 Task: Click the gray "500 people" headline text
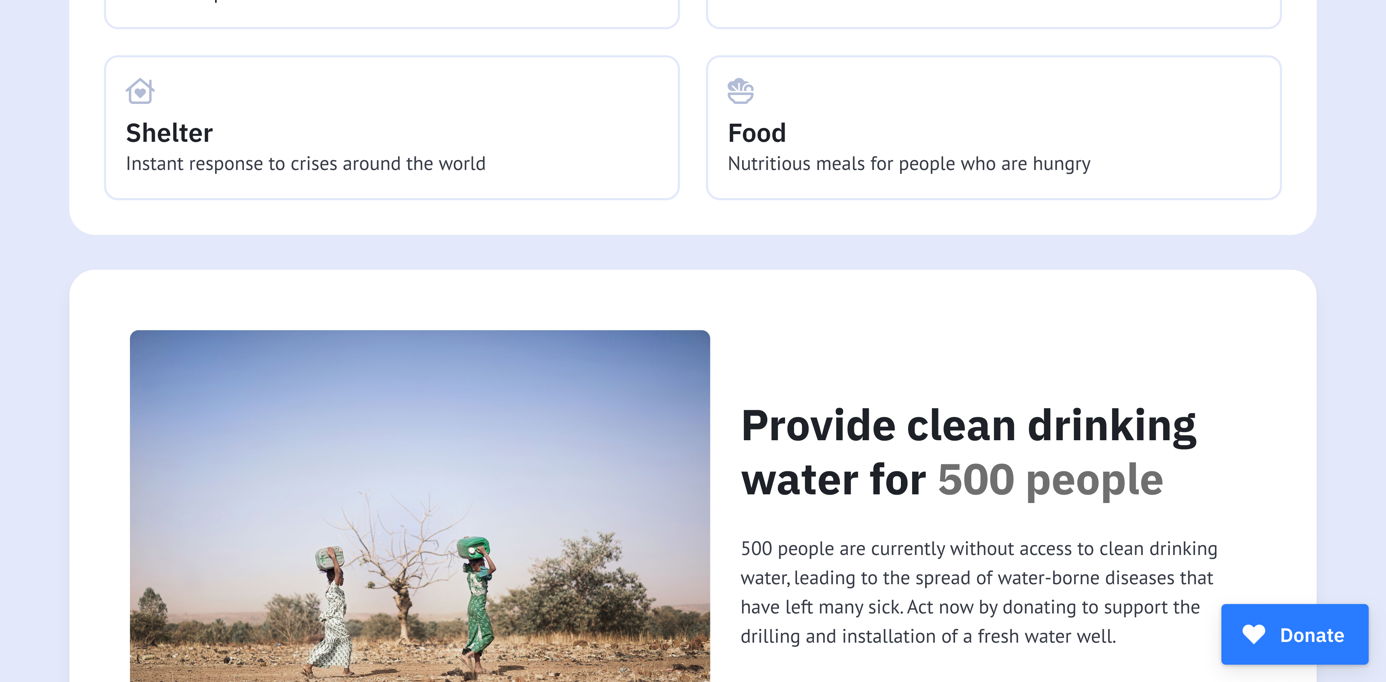[x=1050, y=480]
